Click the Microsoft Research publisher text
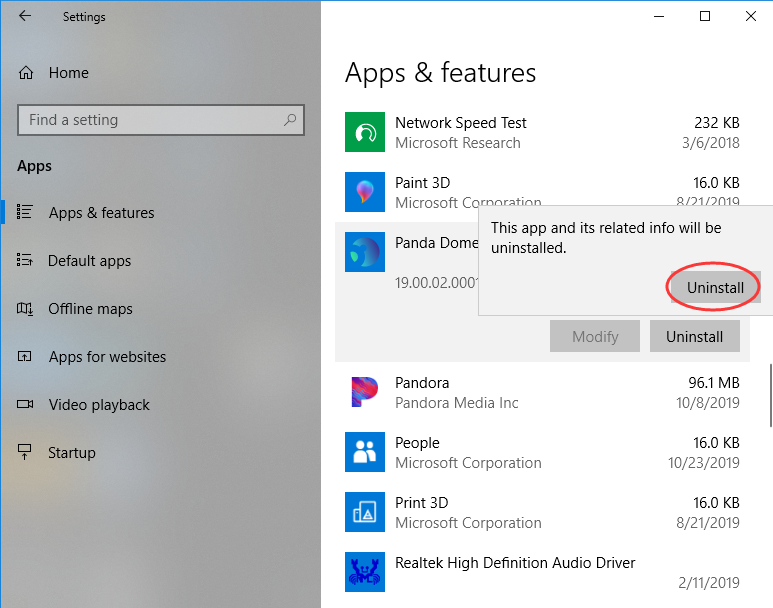The width and height of the screenshot is (773, 608). (x=457, y=143)
